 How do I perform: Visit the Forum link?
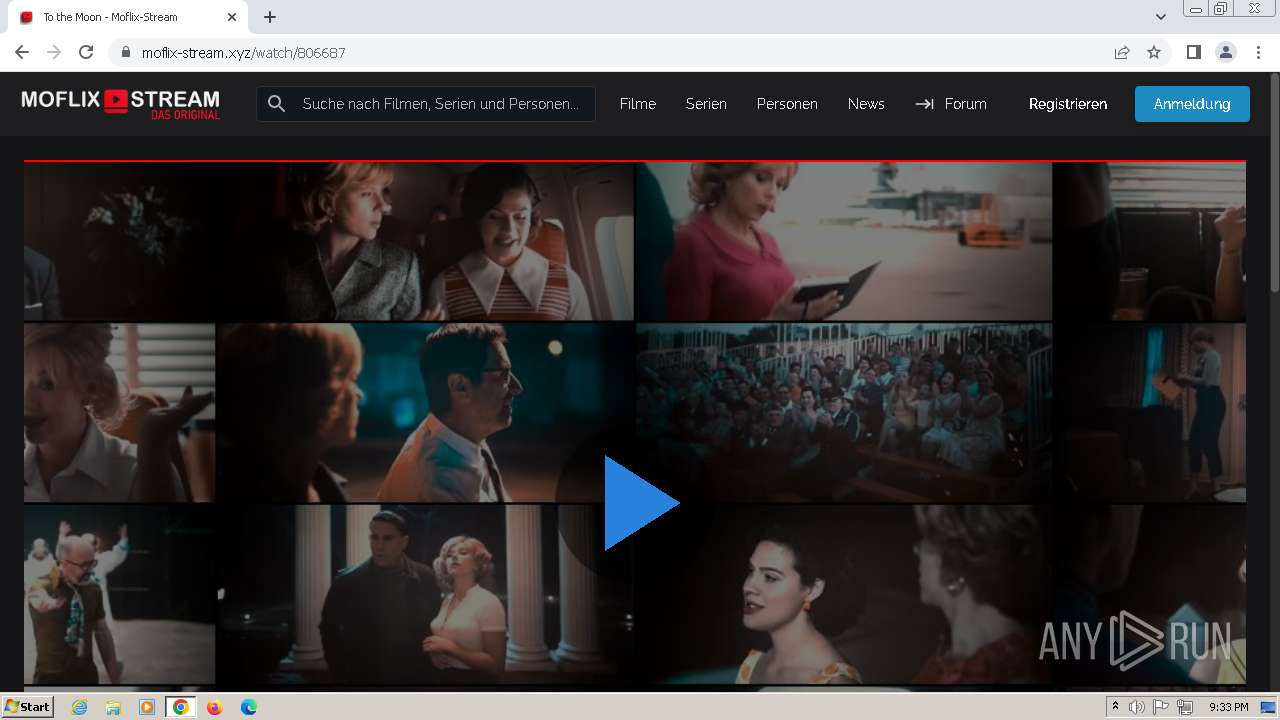(x=951, y=104)
